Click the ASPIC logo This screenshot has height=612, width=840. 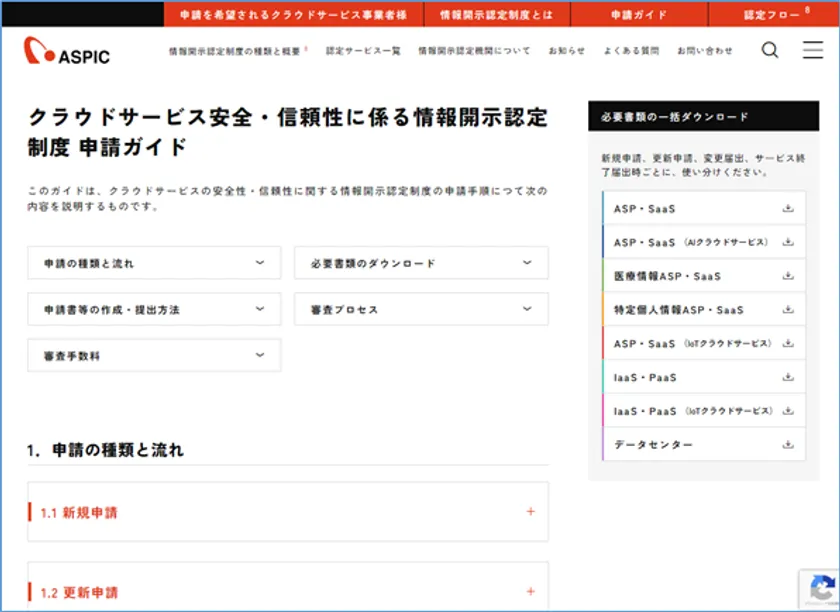click(x=67, y=51)
